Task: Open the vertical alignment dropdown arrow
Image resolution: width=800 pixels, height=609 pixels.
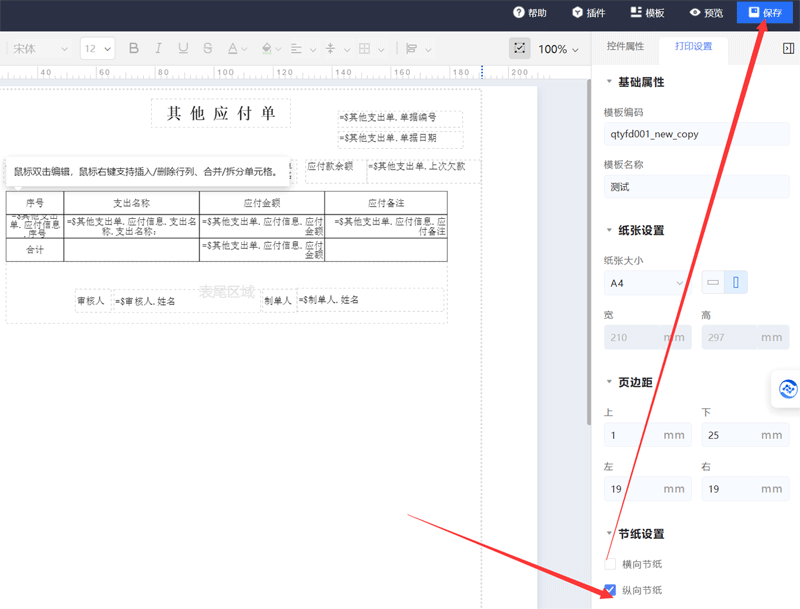Action: point(347,49)
